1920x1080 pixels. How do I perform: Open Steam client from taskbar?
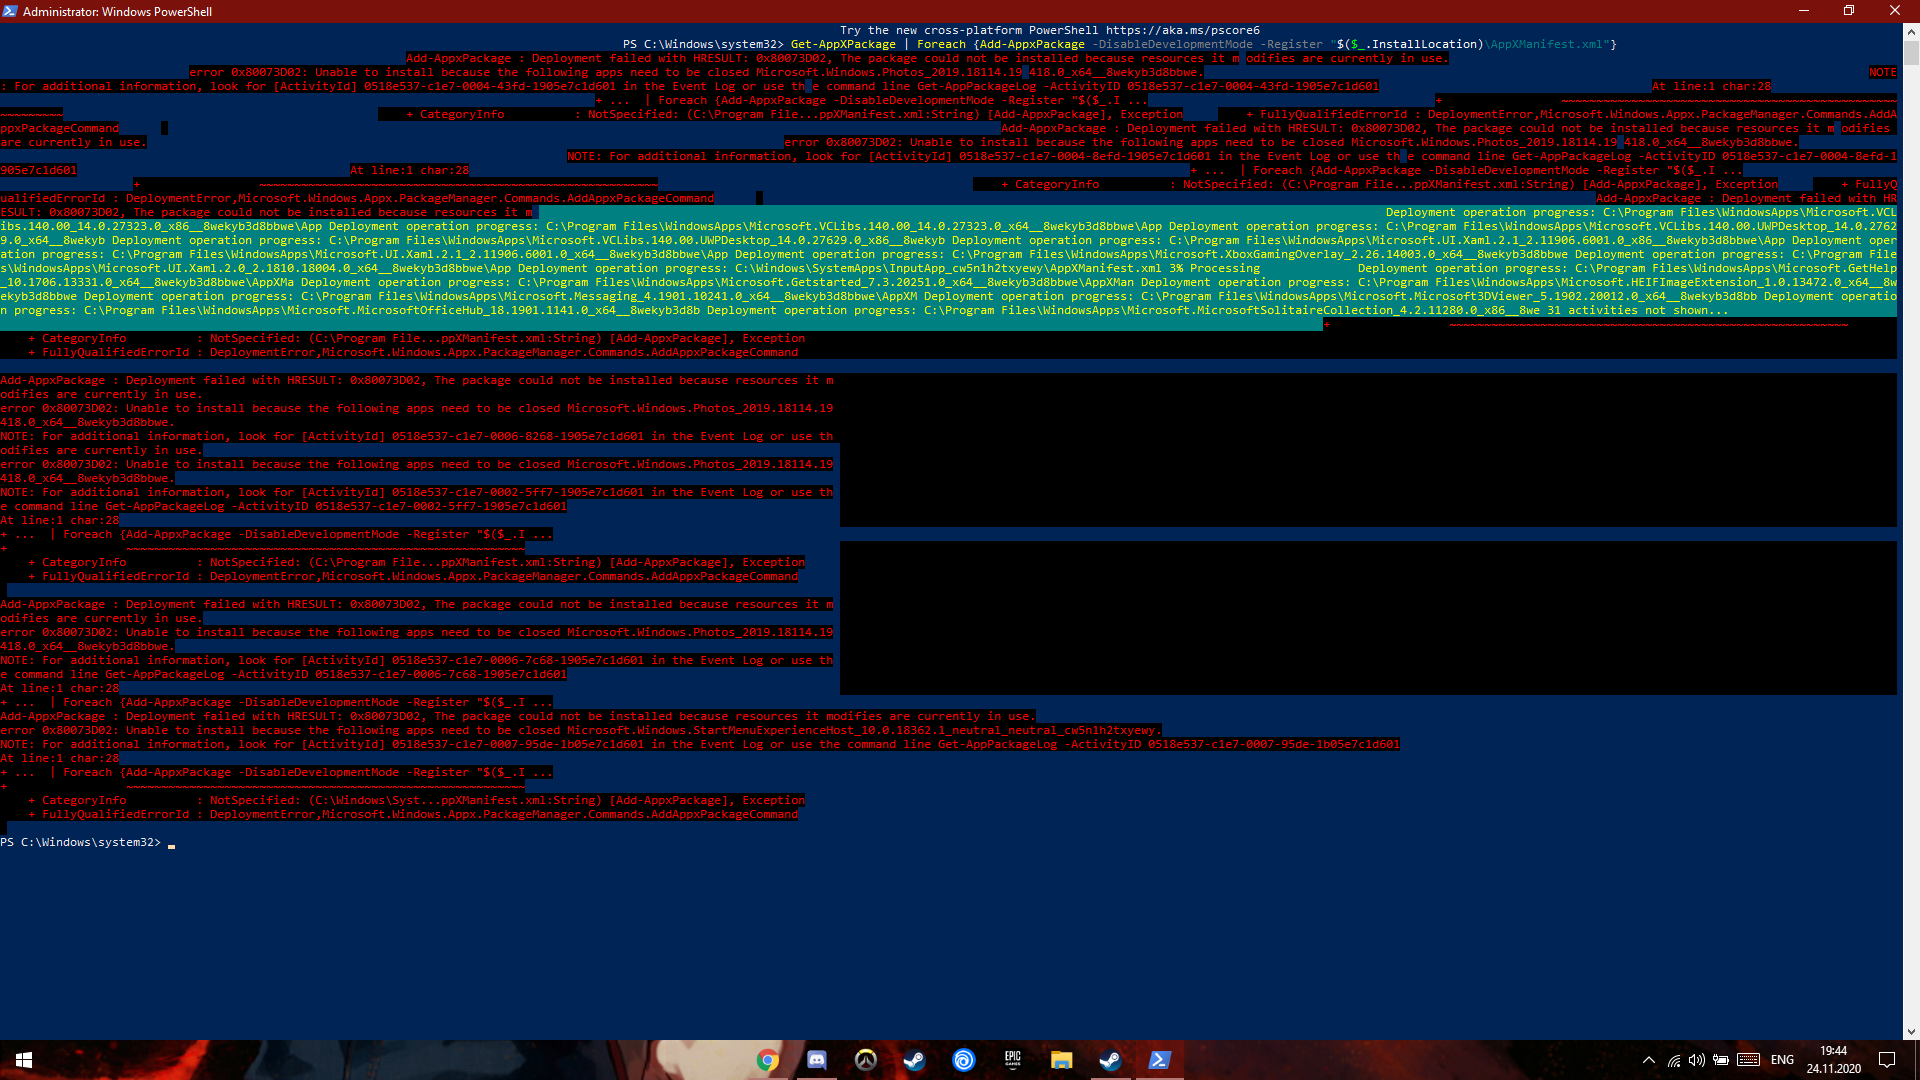tap(1110, 1059)
